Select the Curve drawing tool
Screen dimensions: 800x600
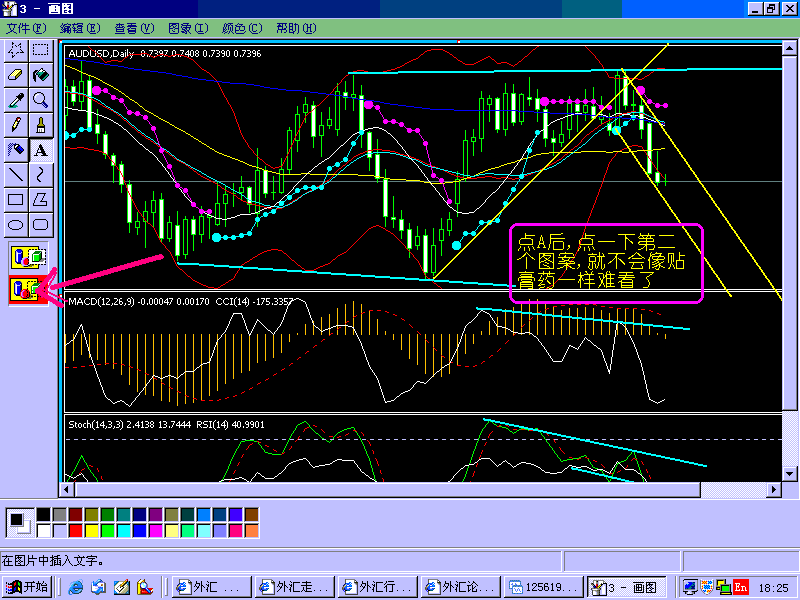pyautogui.click(x=41, y=174)
